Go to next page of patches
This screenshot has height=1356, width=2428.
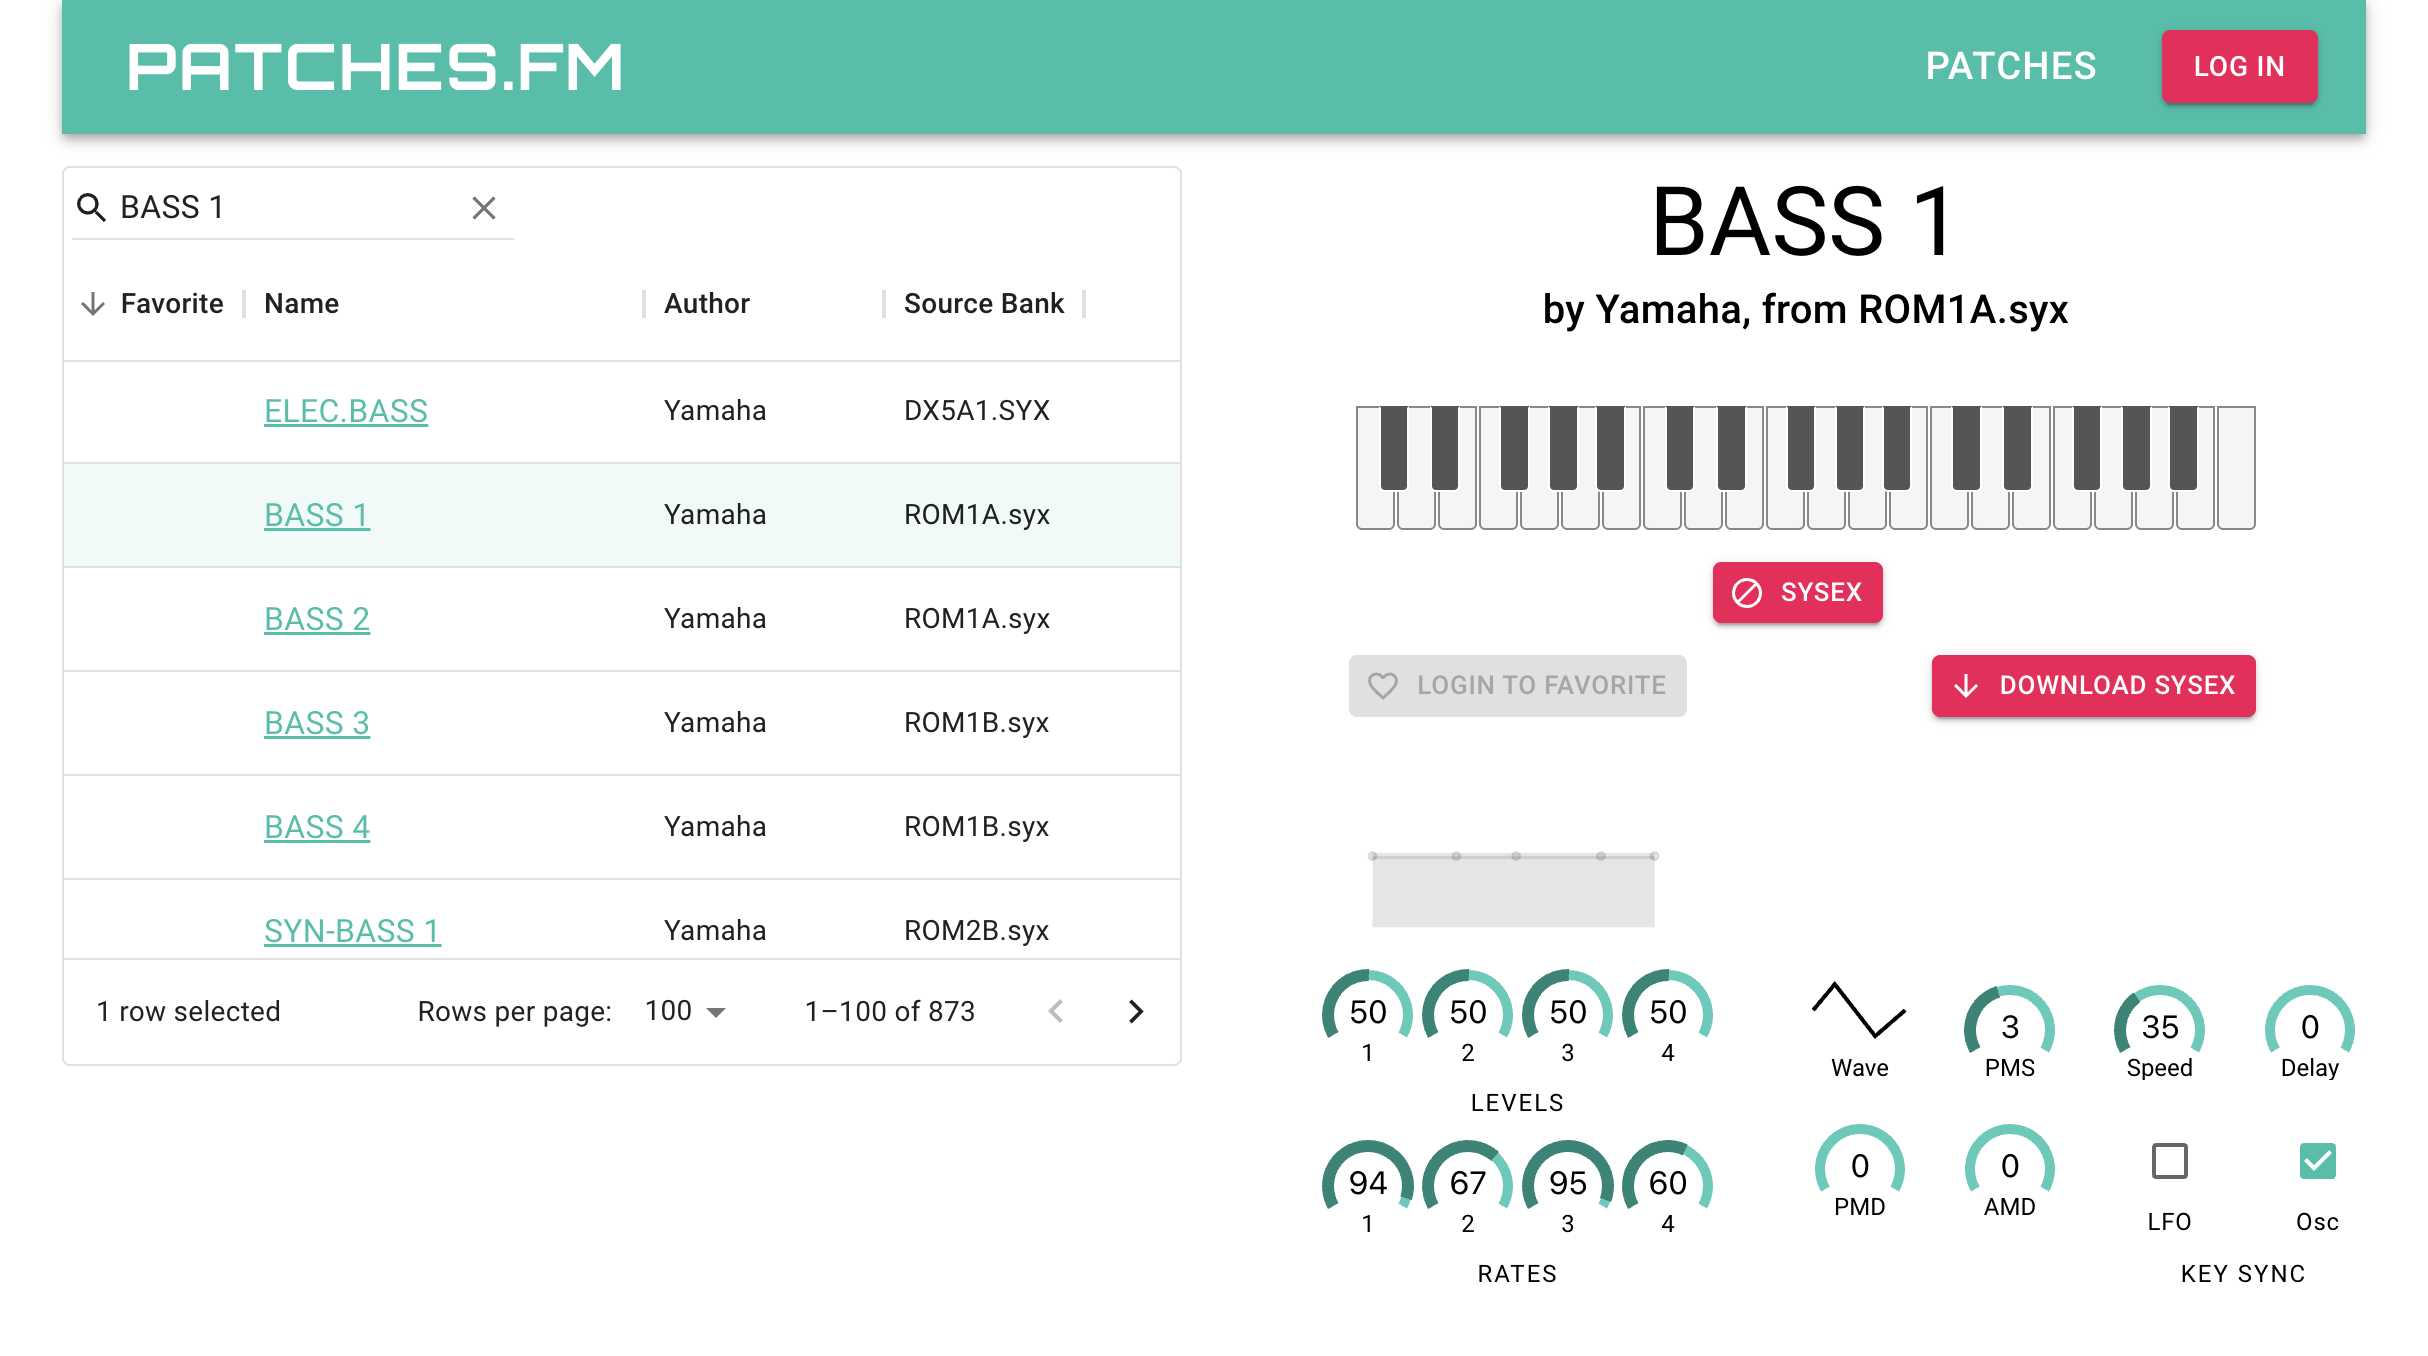[1135, 1011]
